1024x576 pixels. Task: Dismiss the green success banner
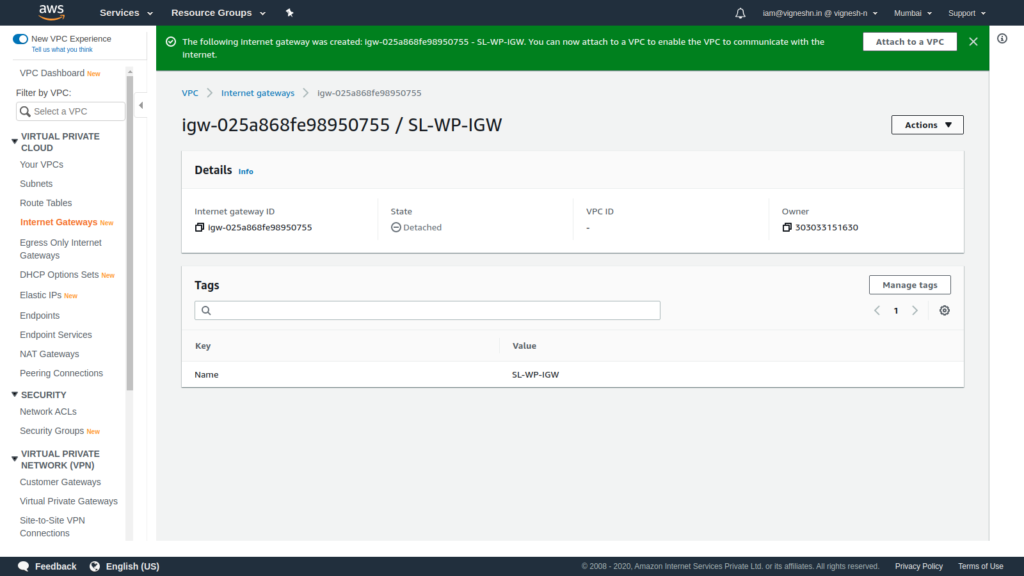point(973,42)
